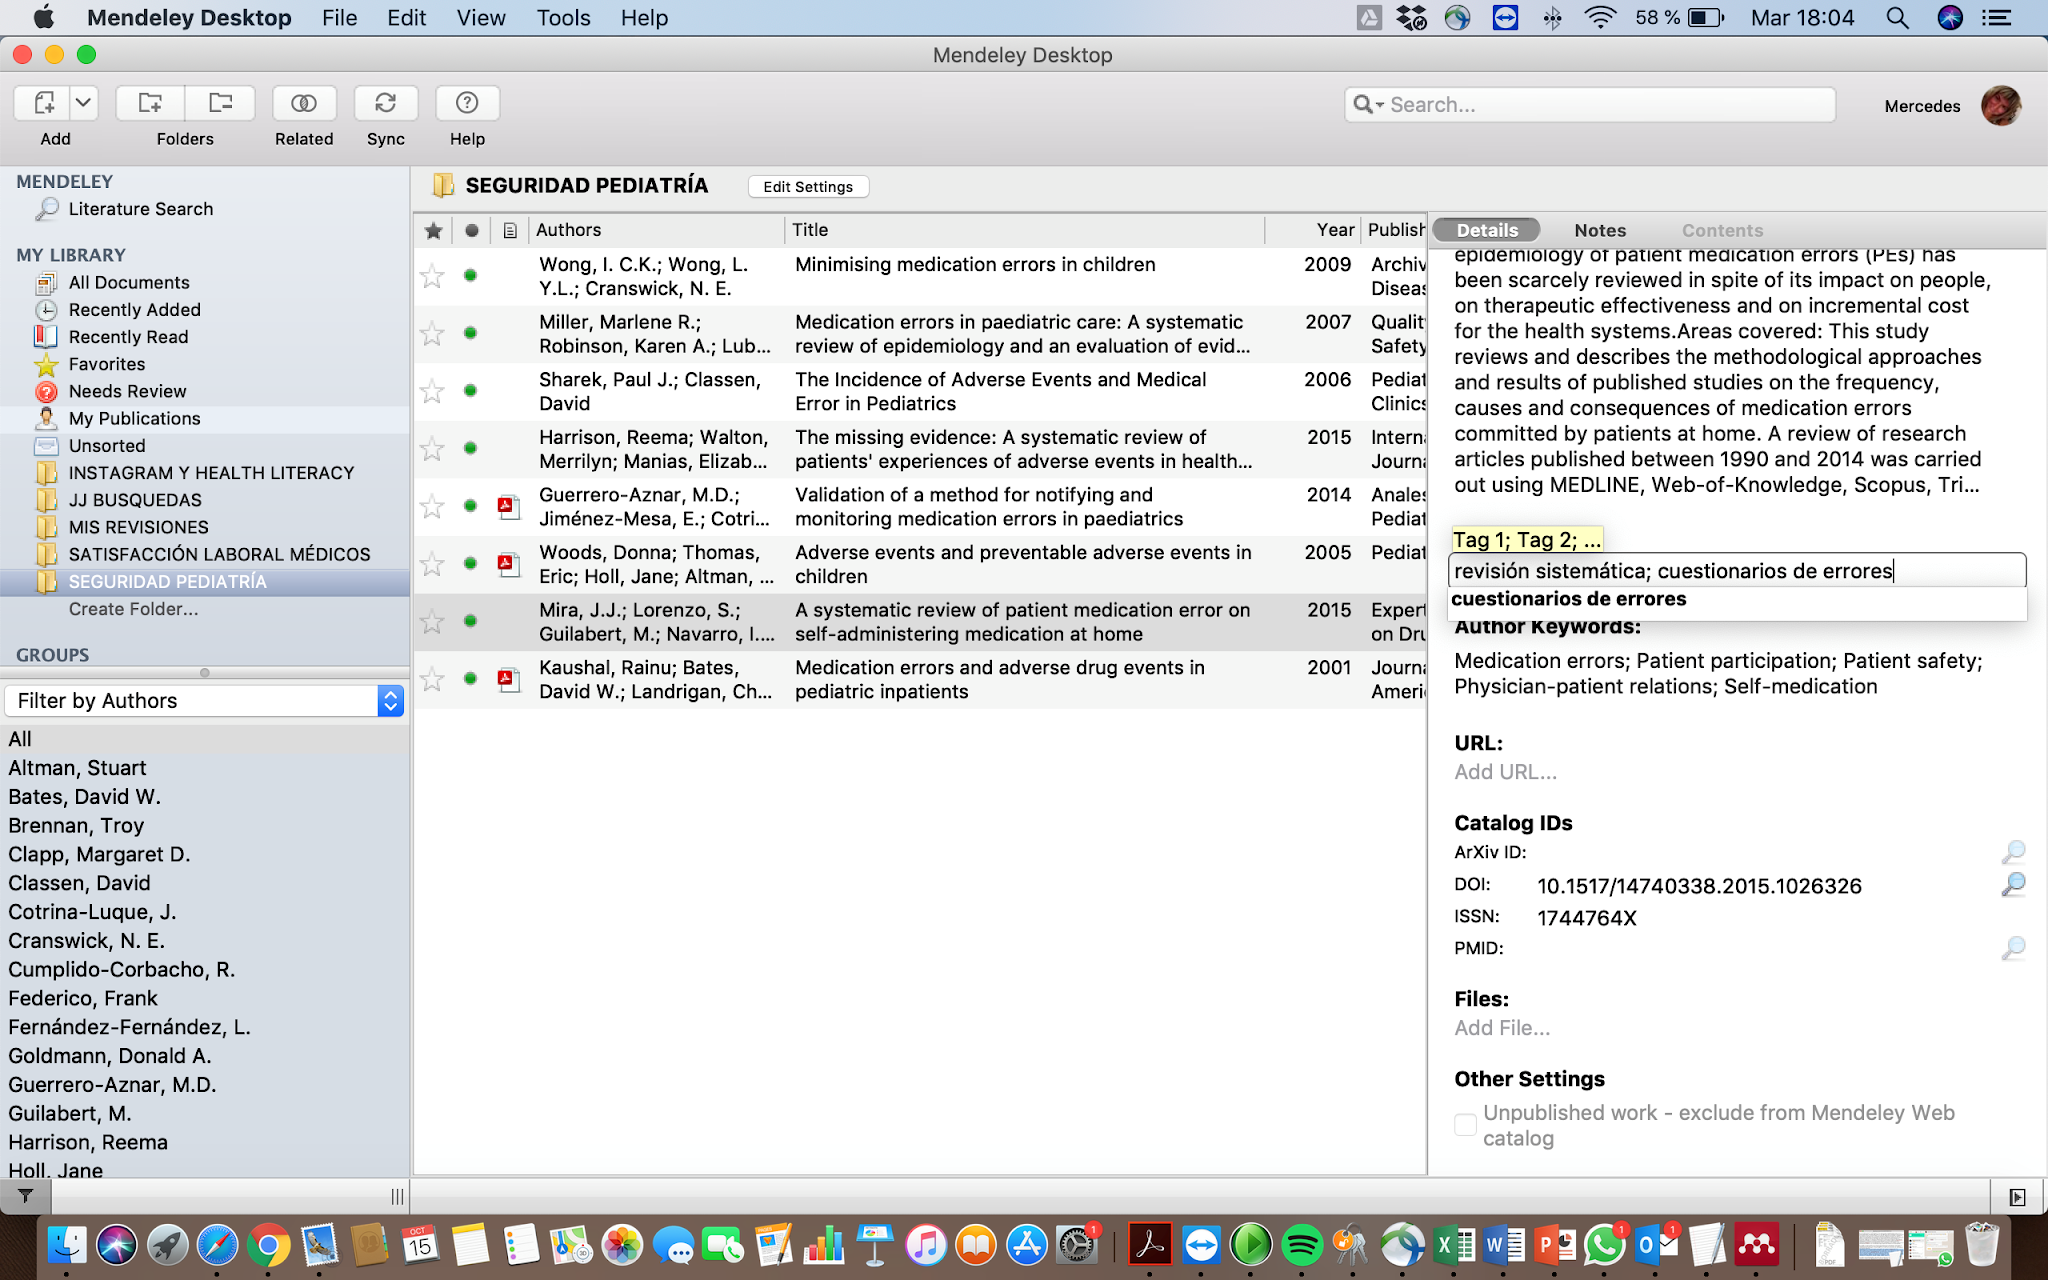2048x1280 pixels.
Task: Click the Sync library toolbar icon
Action: tap(385, 103)
